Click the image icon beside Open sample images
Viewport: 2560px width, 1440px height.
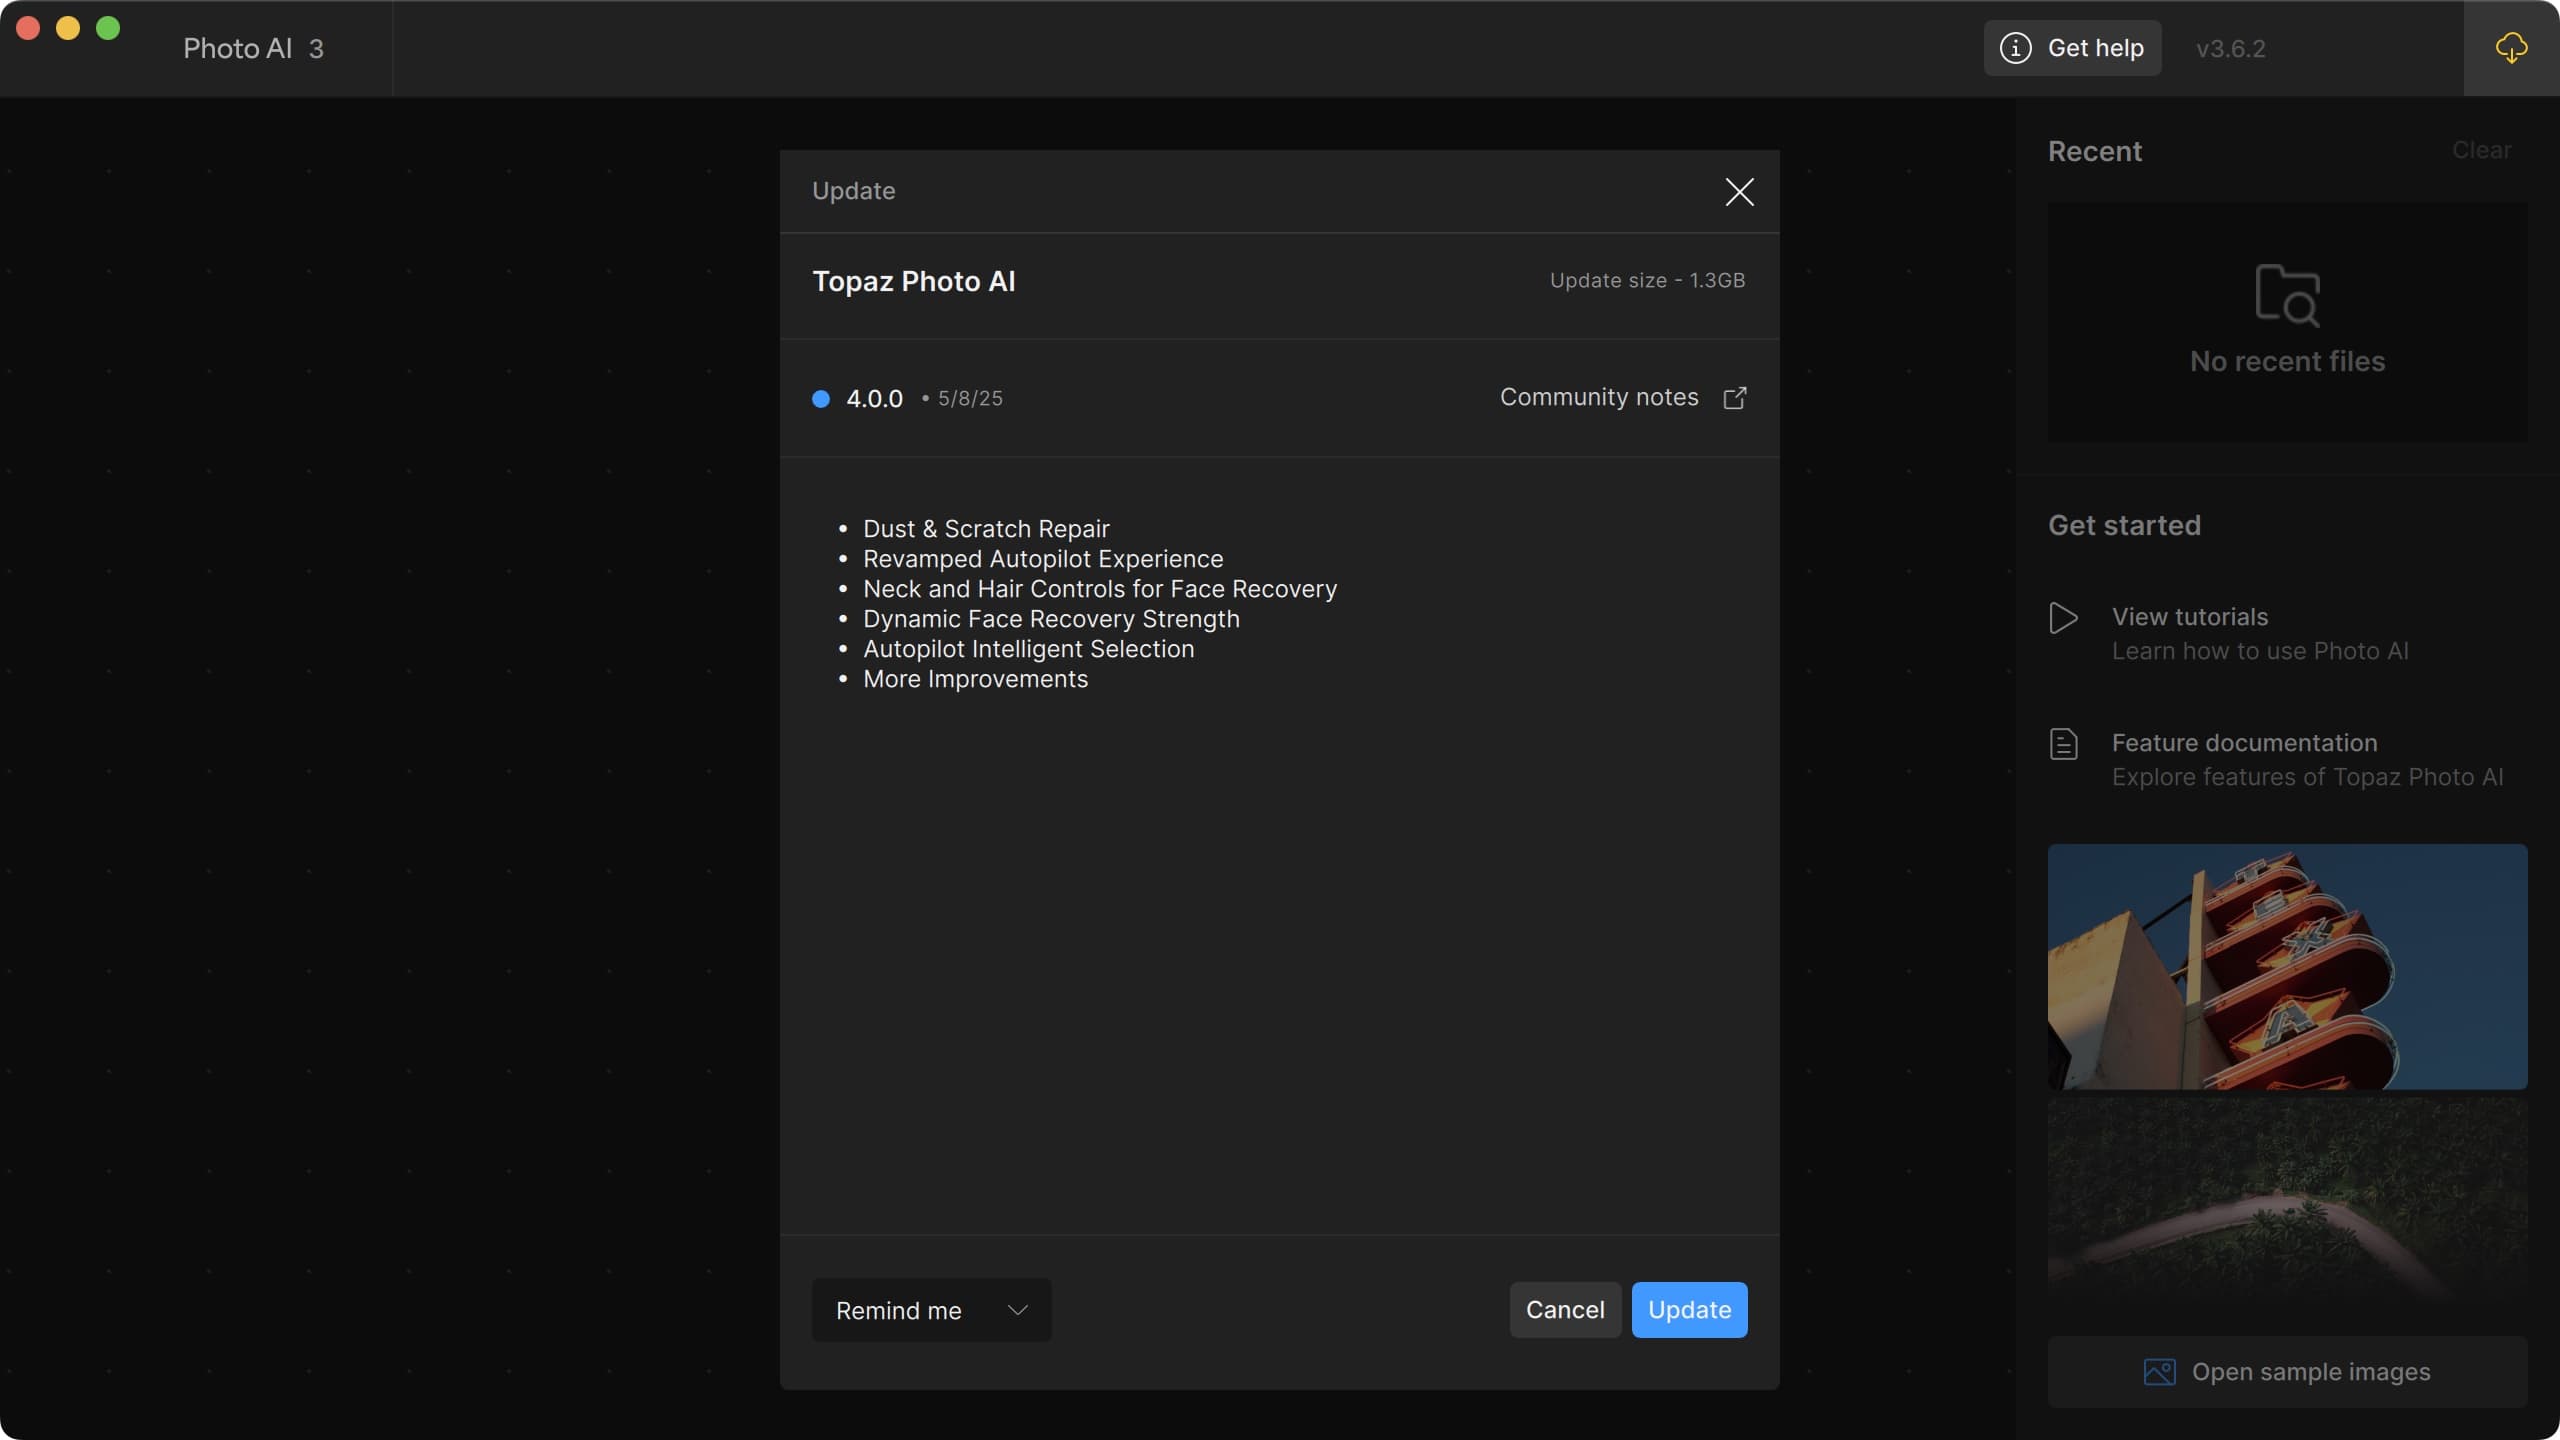tap(2159, 1372)
